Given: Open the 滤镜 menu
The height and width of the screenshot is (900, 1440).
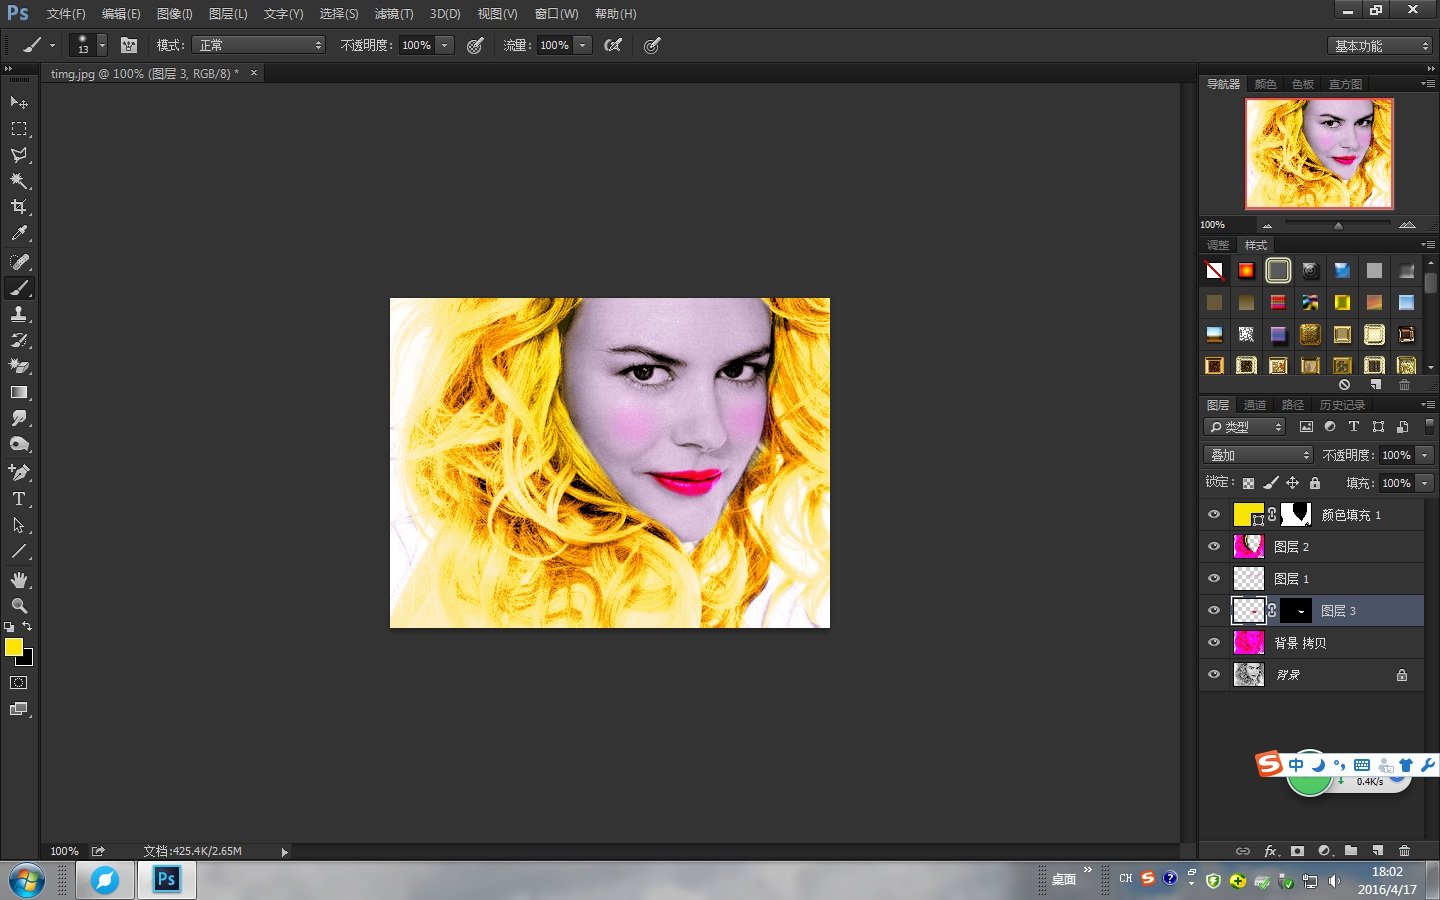Looking at the screenshot, I should (393, 13).
